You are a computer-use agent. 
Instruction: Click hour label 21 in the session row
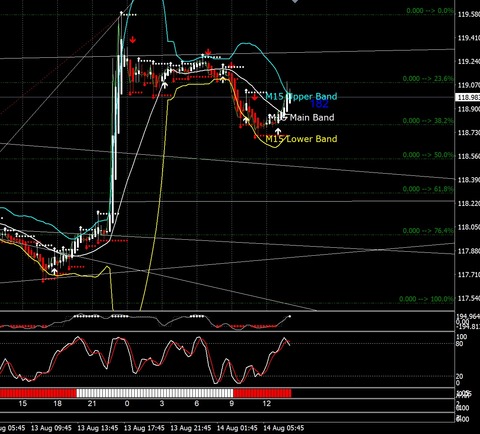[x=92, y=404]
